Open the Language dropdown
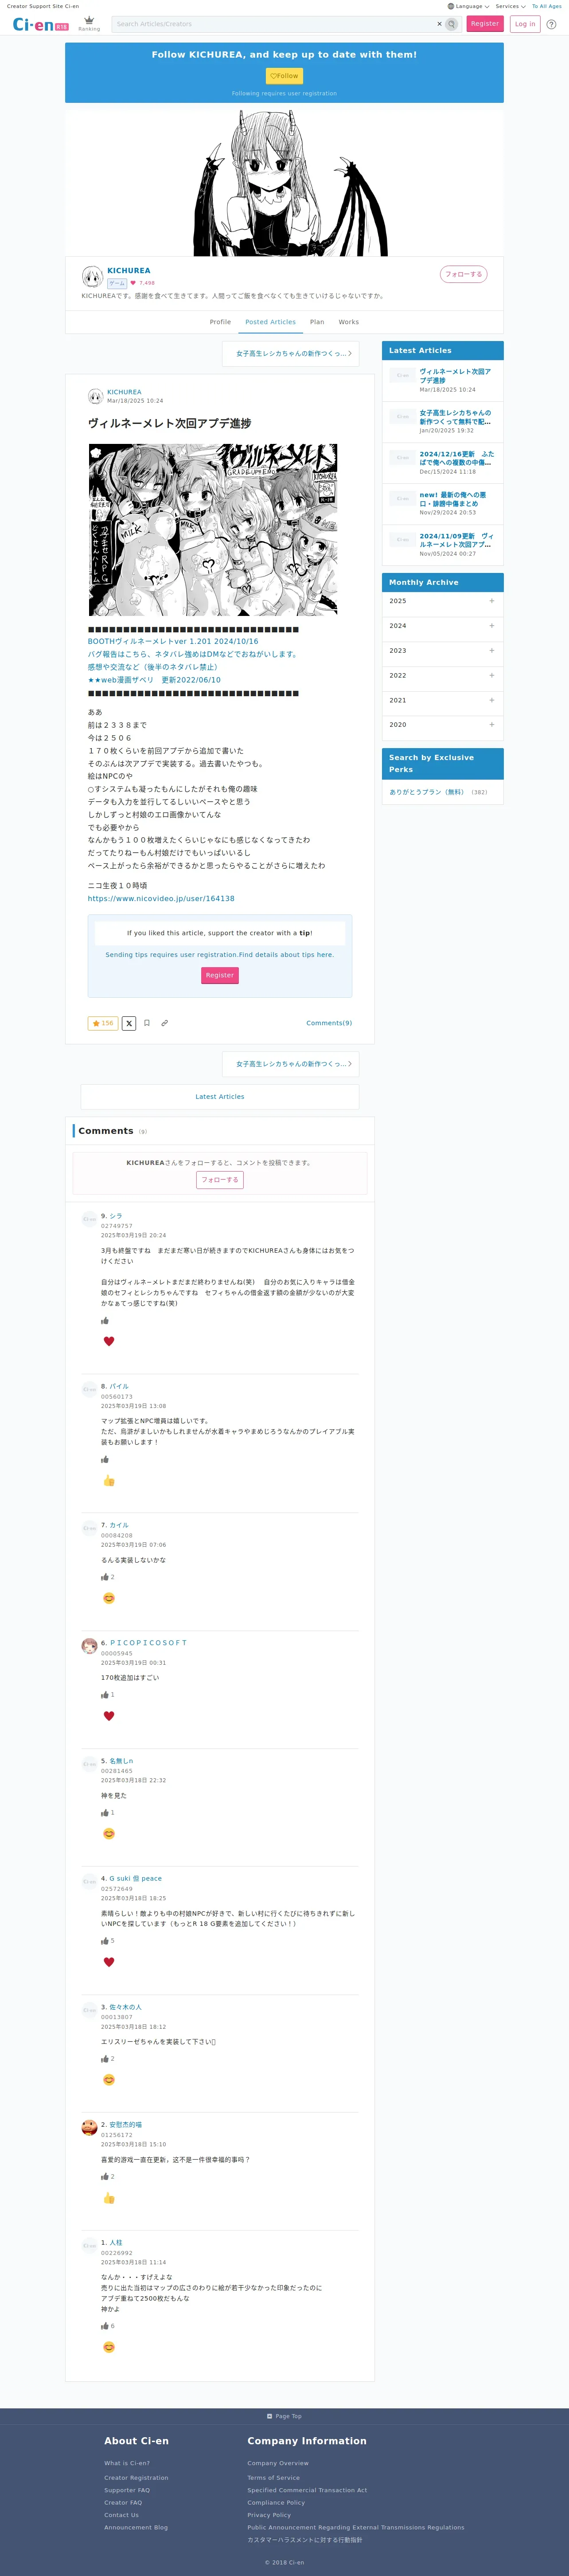Screen dimensions: 569x2576 point(468,6)
